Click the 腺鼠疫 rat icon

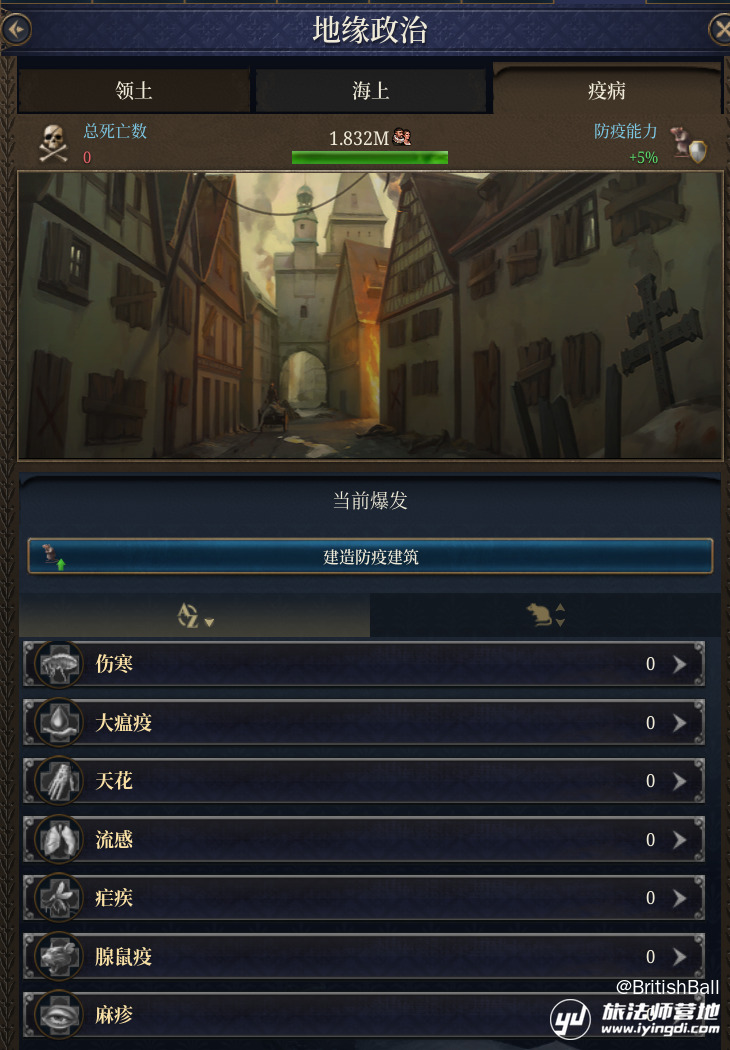click(x=59, y=956)
